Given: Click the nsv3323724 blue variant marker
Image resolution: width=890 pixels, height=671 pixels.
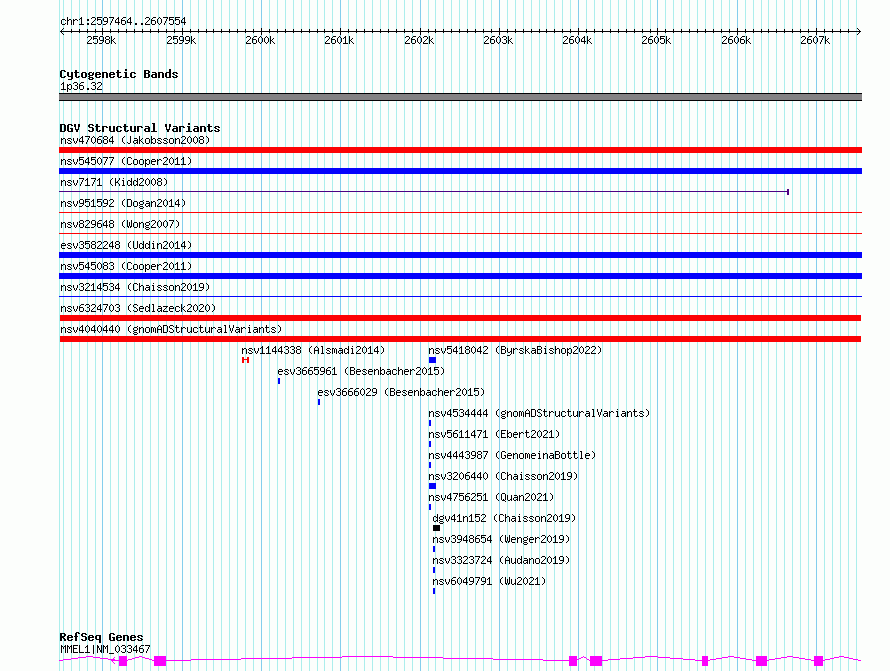Looking at the screenshot, I should click(434, 570).
